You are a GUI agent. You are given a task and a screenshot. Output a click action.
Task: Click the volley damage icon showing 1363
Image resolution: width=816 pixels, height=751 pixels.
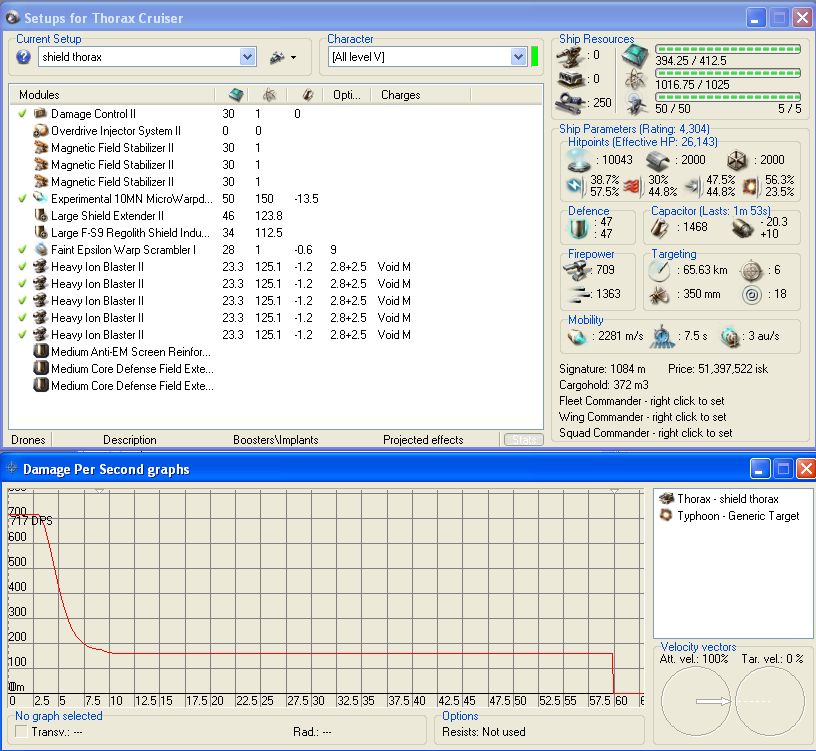coord(578,295)
